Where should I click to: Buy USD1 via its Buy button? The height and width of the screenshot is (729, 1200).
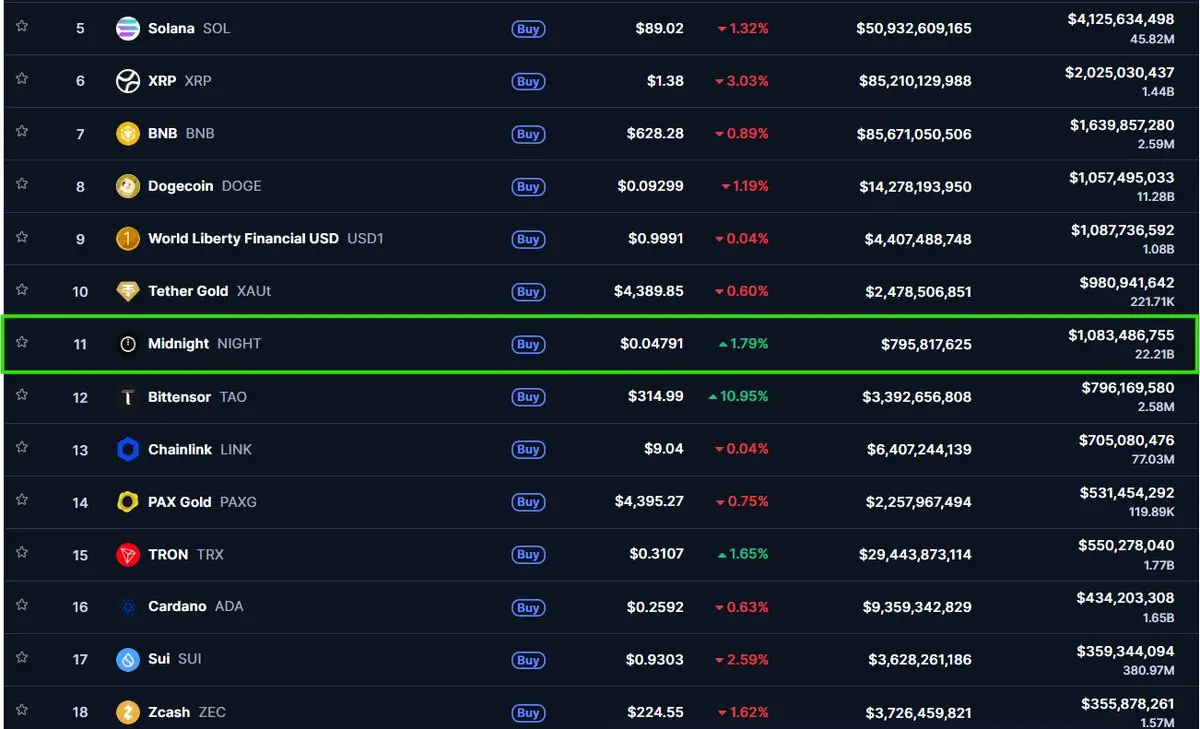coord(528,239)
